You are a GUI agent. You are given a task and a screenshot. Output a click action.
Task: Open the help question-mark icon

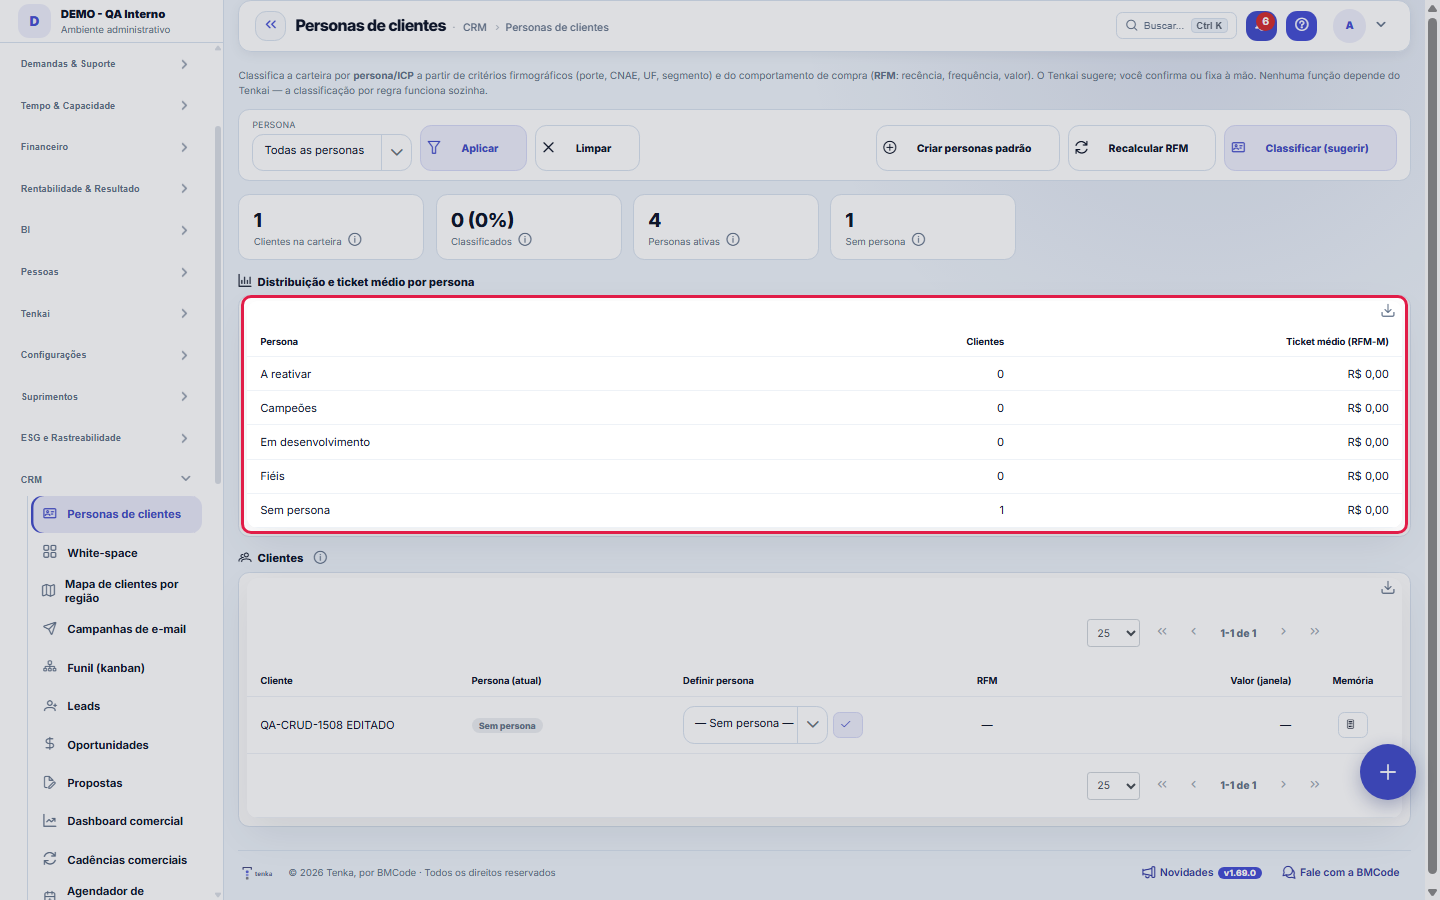(x=1301, y=26)
